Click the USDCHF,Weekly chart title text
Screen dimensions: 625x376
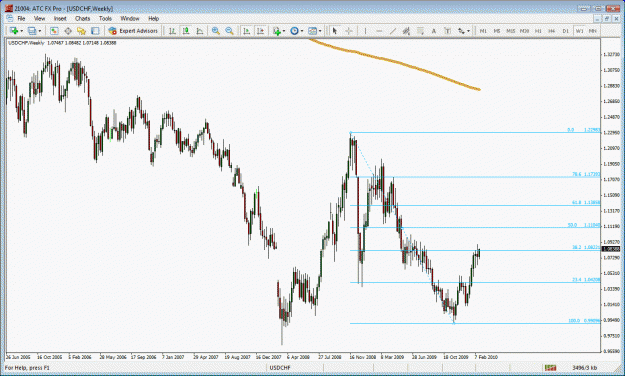click(x=27, y=43)
